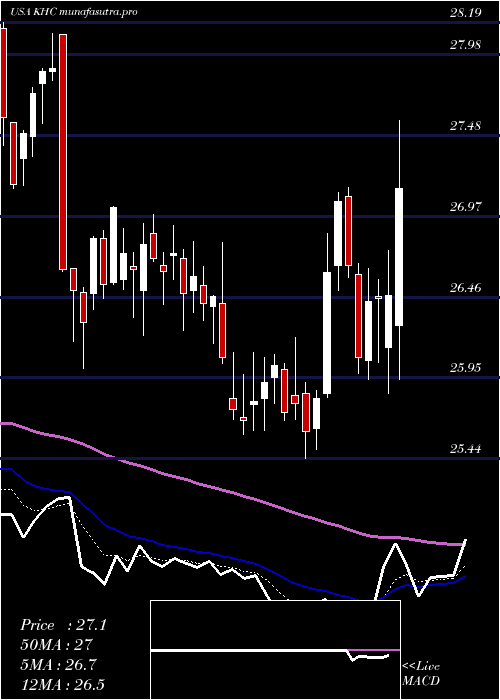Viewport: 500px width, 700px height.
Task: Click the 27.48 price axis label
Action: (x=465, y=126)
